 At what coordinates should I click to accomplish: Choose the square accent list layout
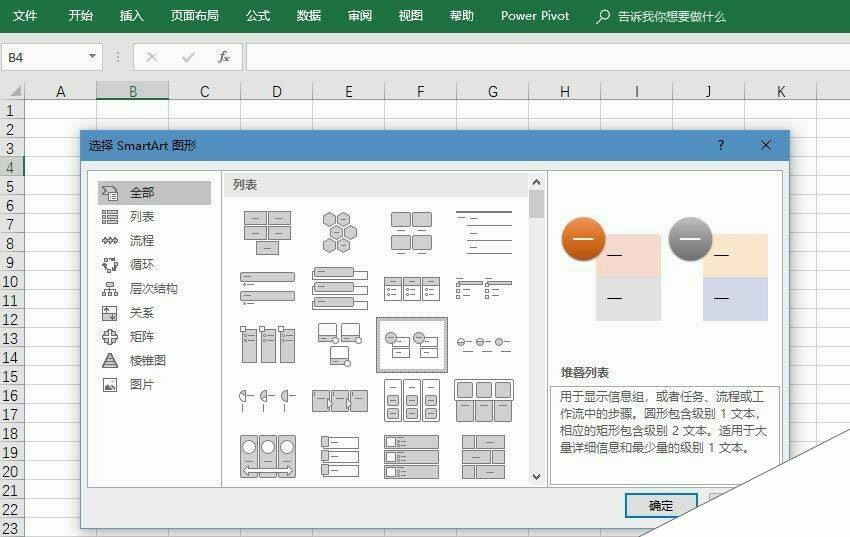click(x=484, y=288)
